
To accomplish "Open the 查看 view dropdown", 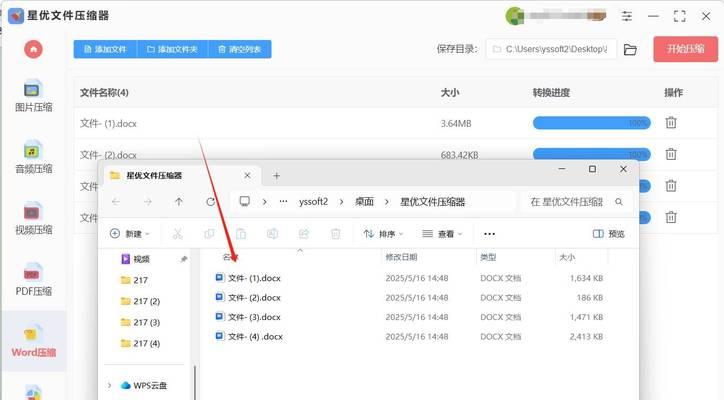I will 442,234.
